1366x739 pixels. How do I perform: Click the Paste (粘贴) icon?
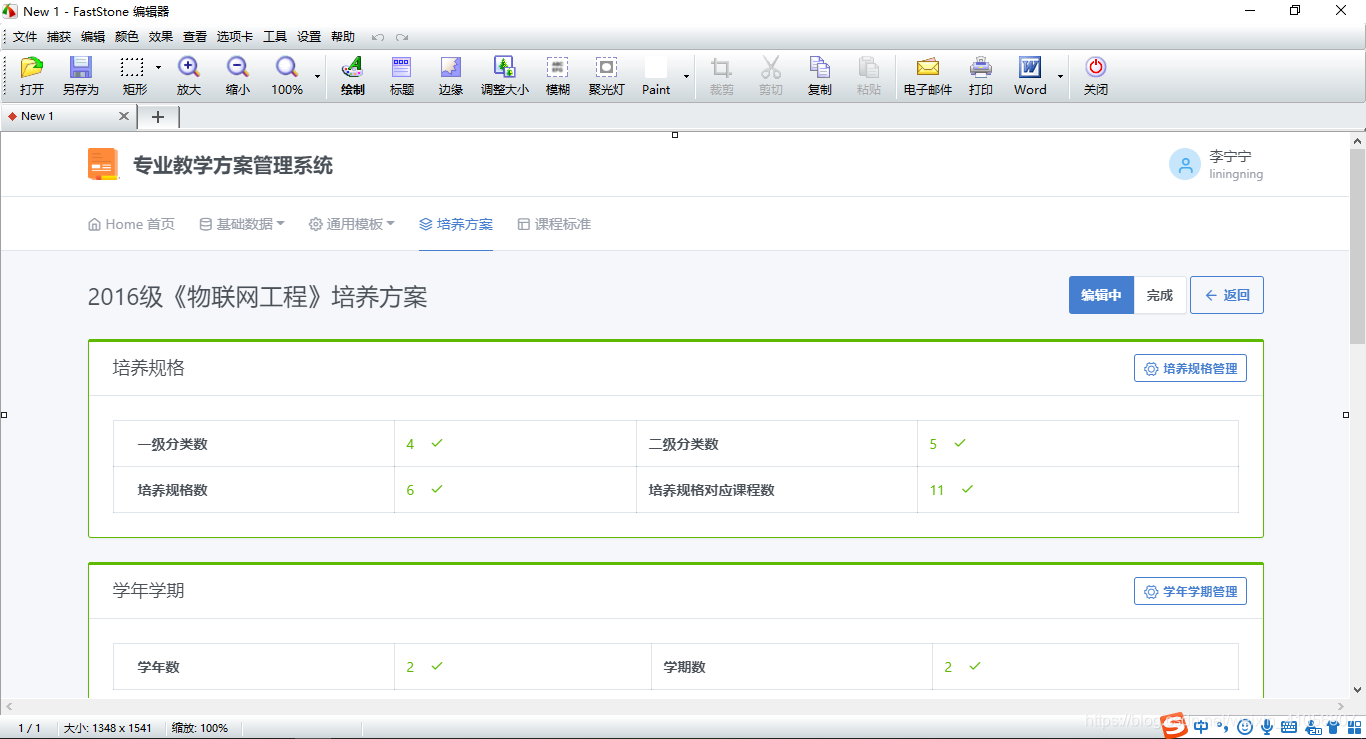pos(869,76)
